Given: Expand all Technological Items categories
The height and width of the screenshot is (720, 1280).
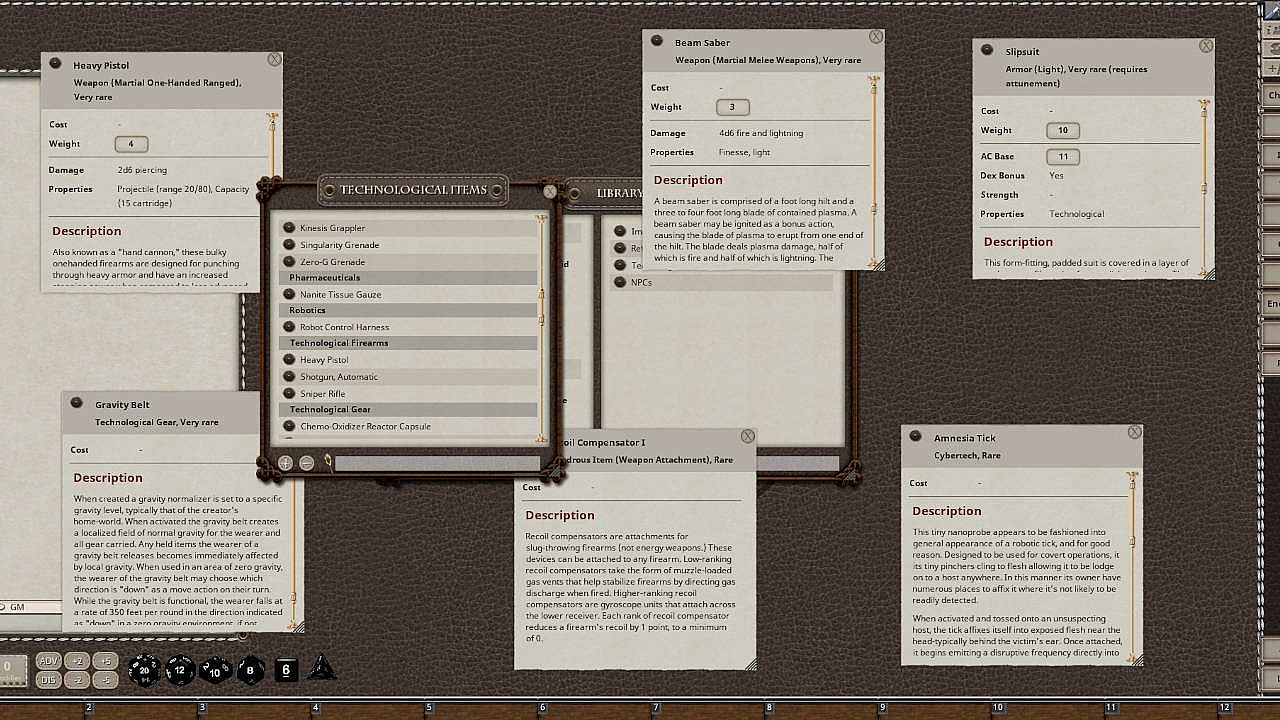Looking at the screenshot, I should click(285, 463).
